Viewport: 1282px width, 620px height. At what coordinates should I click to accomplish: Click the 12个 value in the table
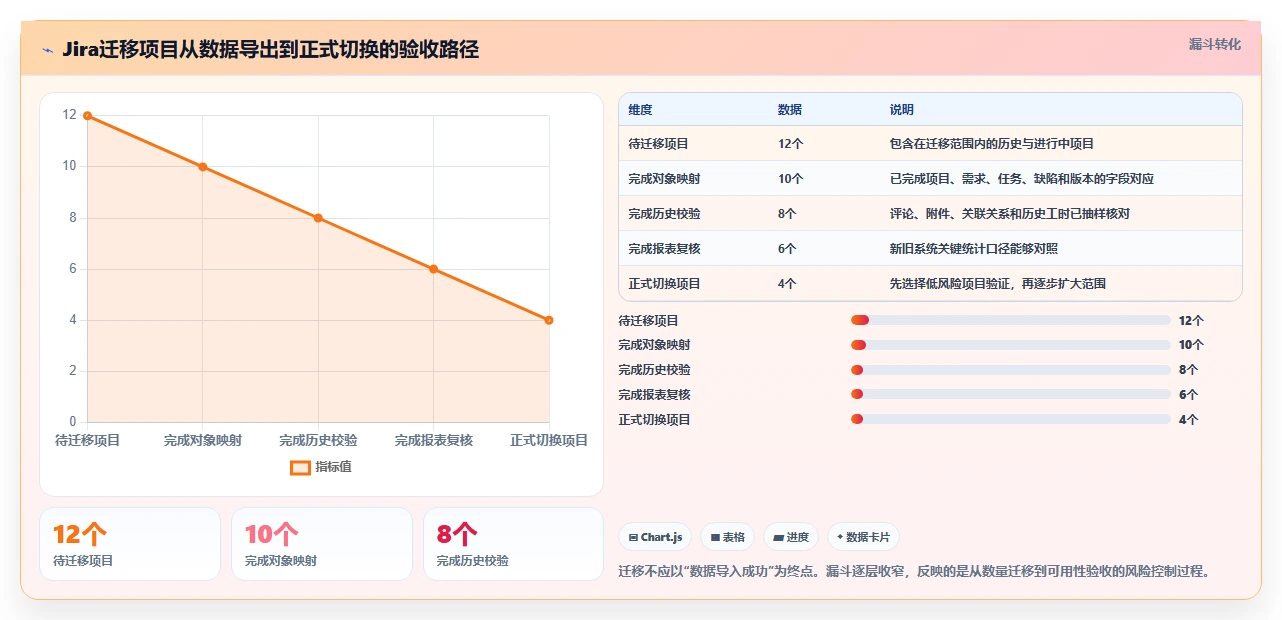click(x=791, y=144)
